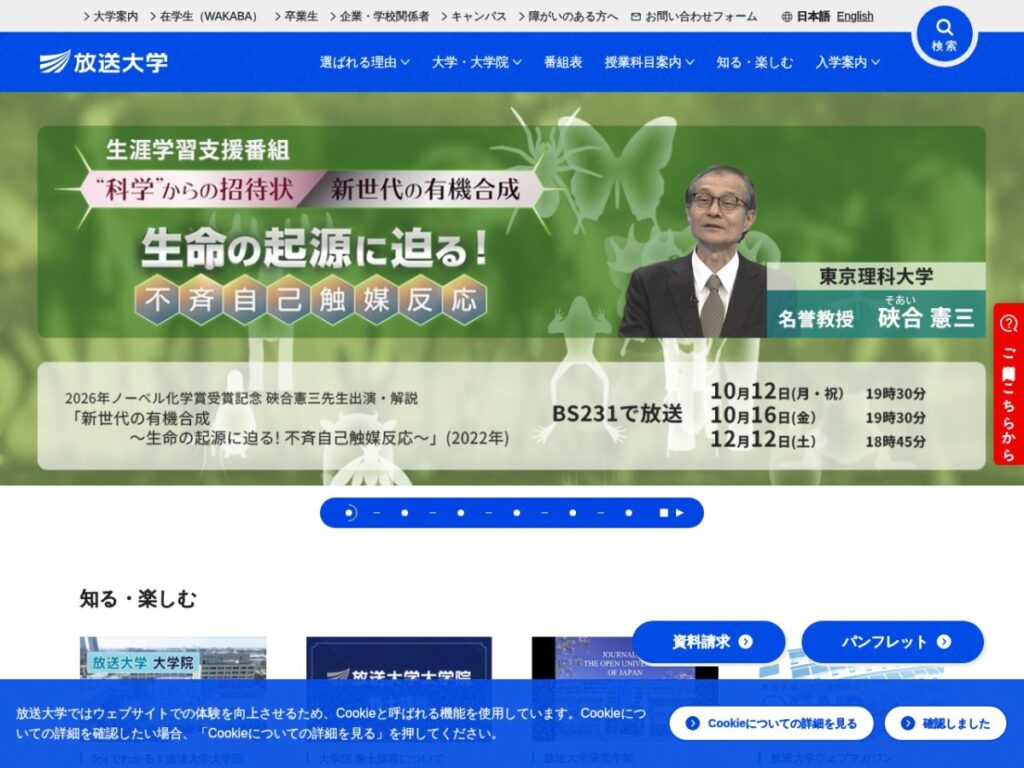Open 企業・学校関係者 link
The height and width of the screenshot is (768, 1024).
(x=379, y=17)
